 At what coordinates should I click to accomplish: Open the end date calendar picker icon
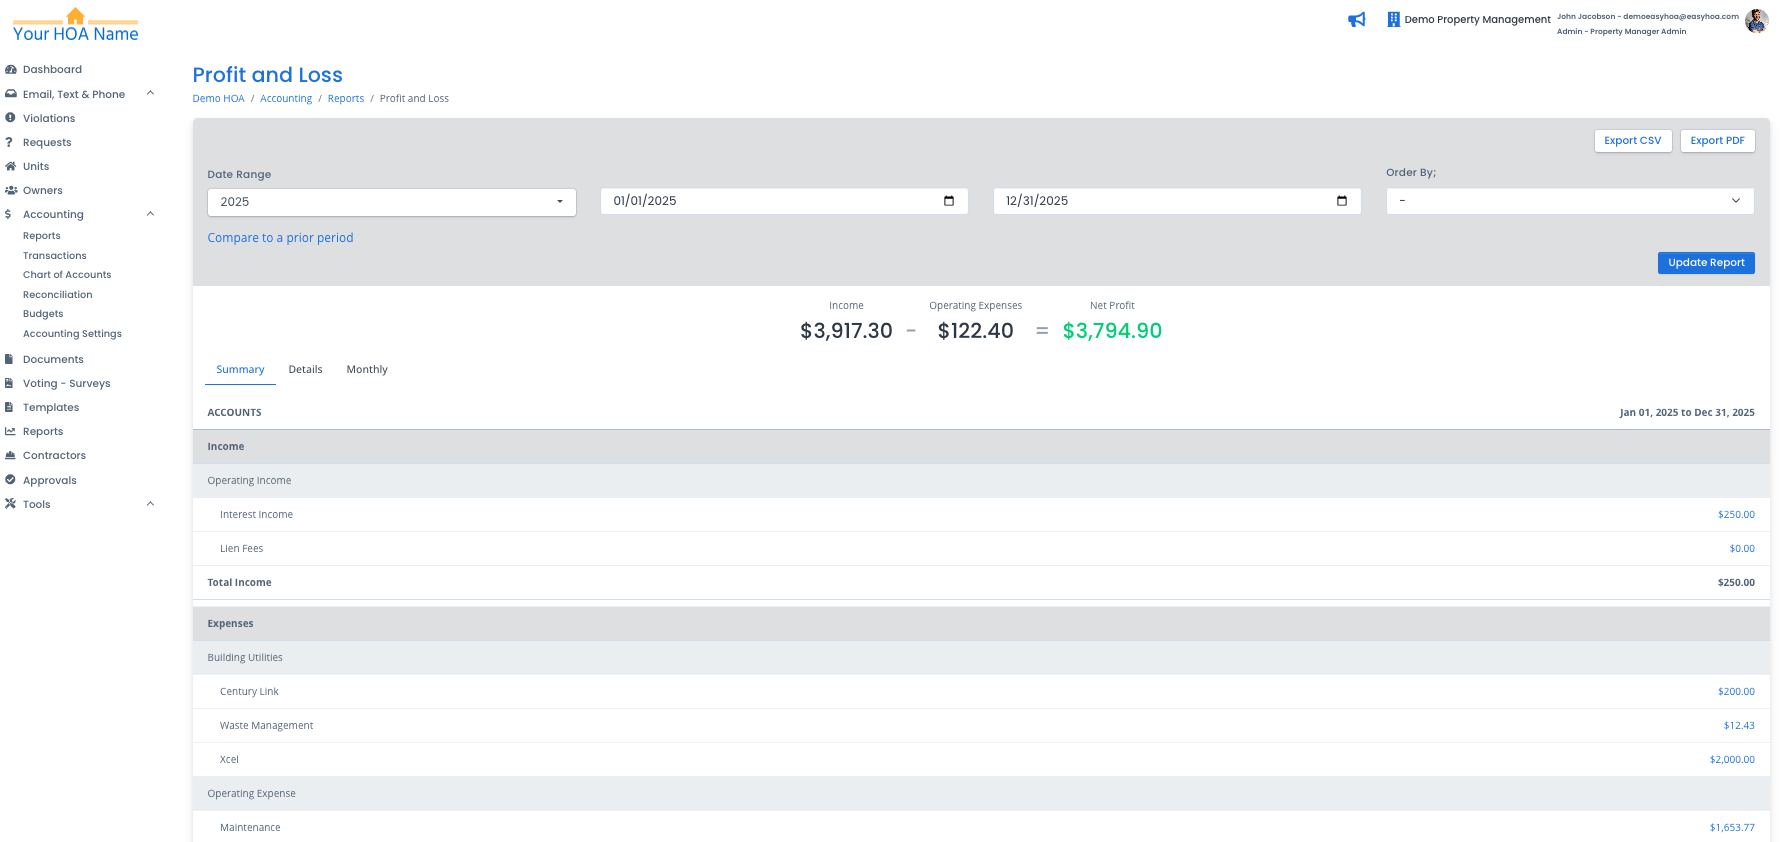(1342, 201)
